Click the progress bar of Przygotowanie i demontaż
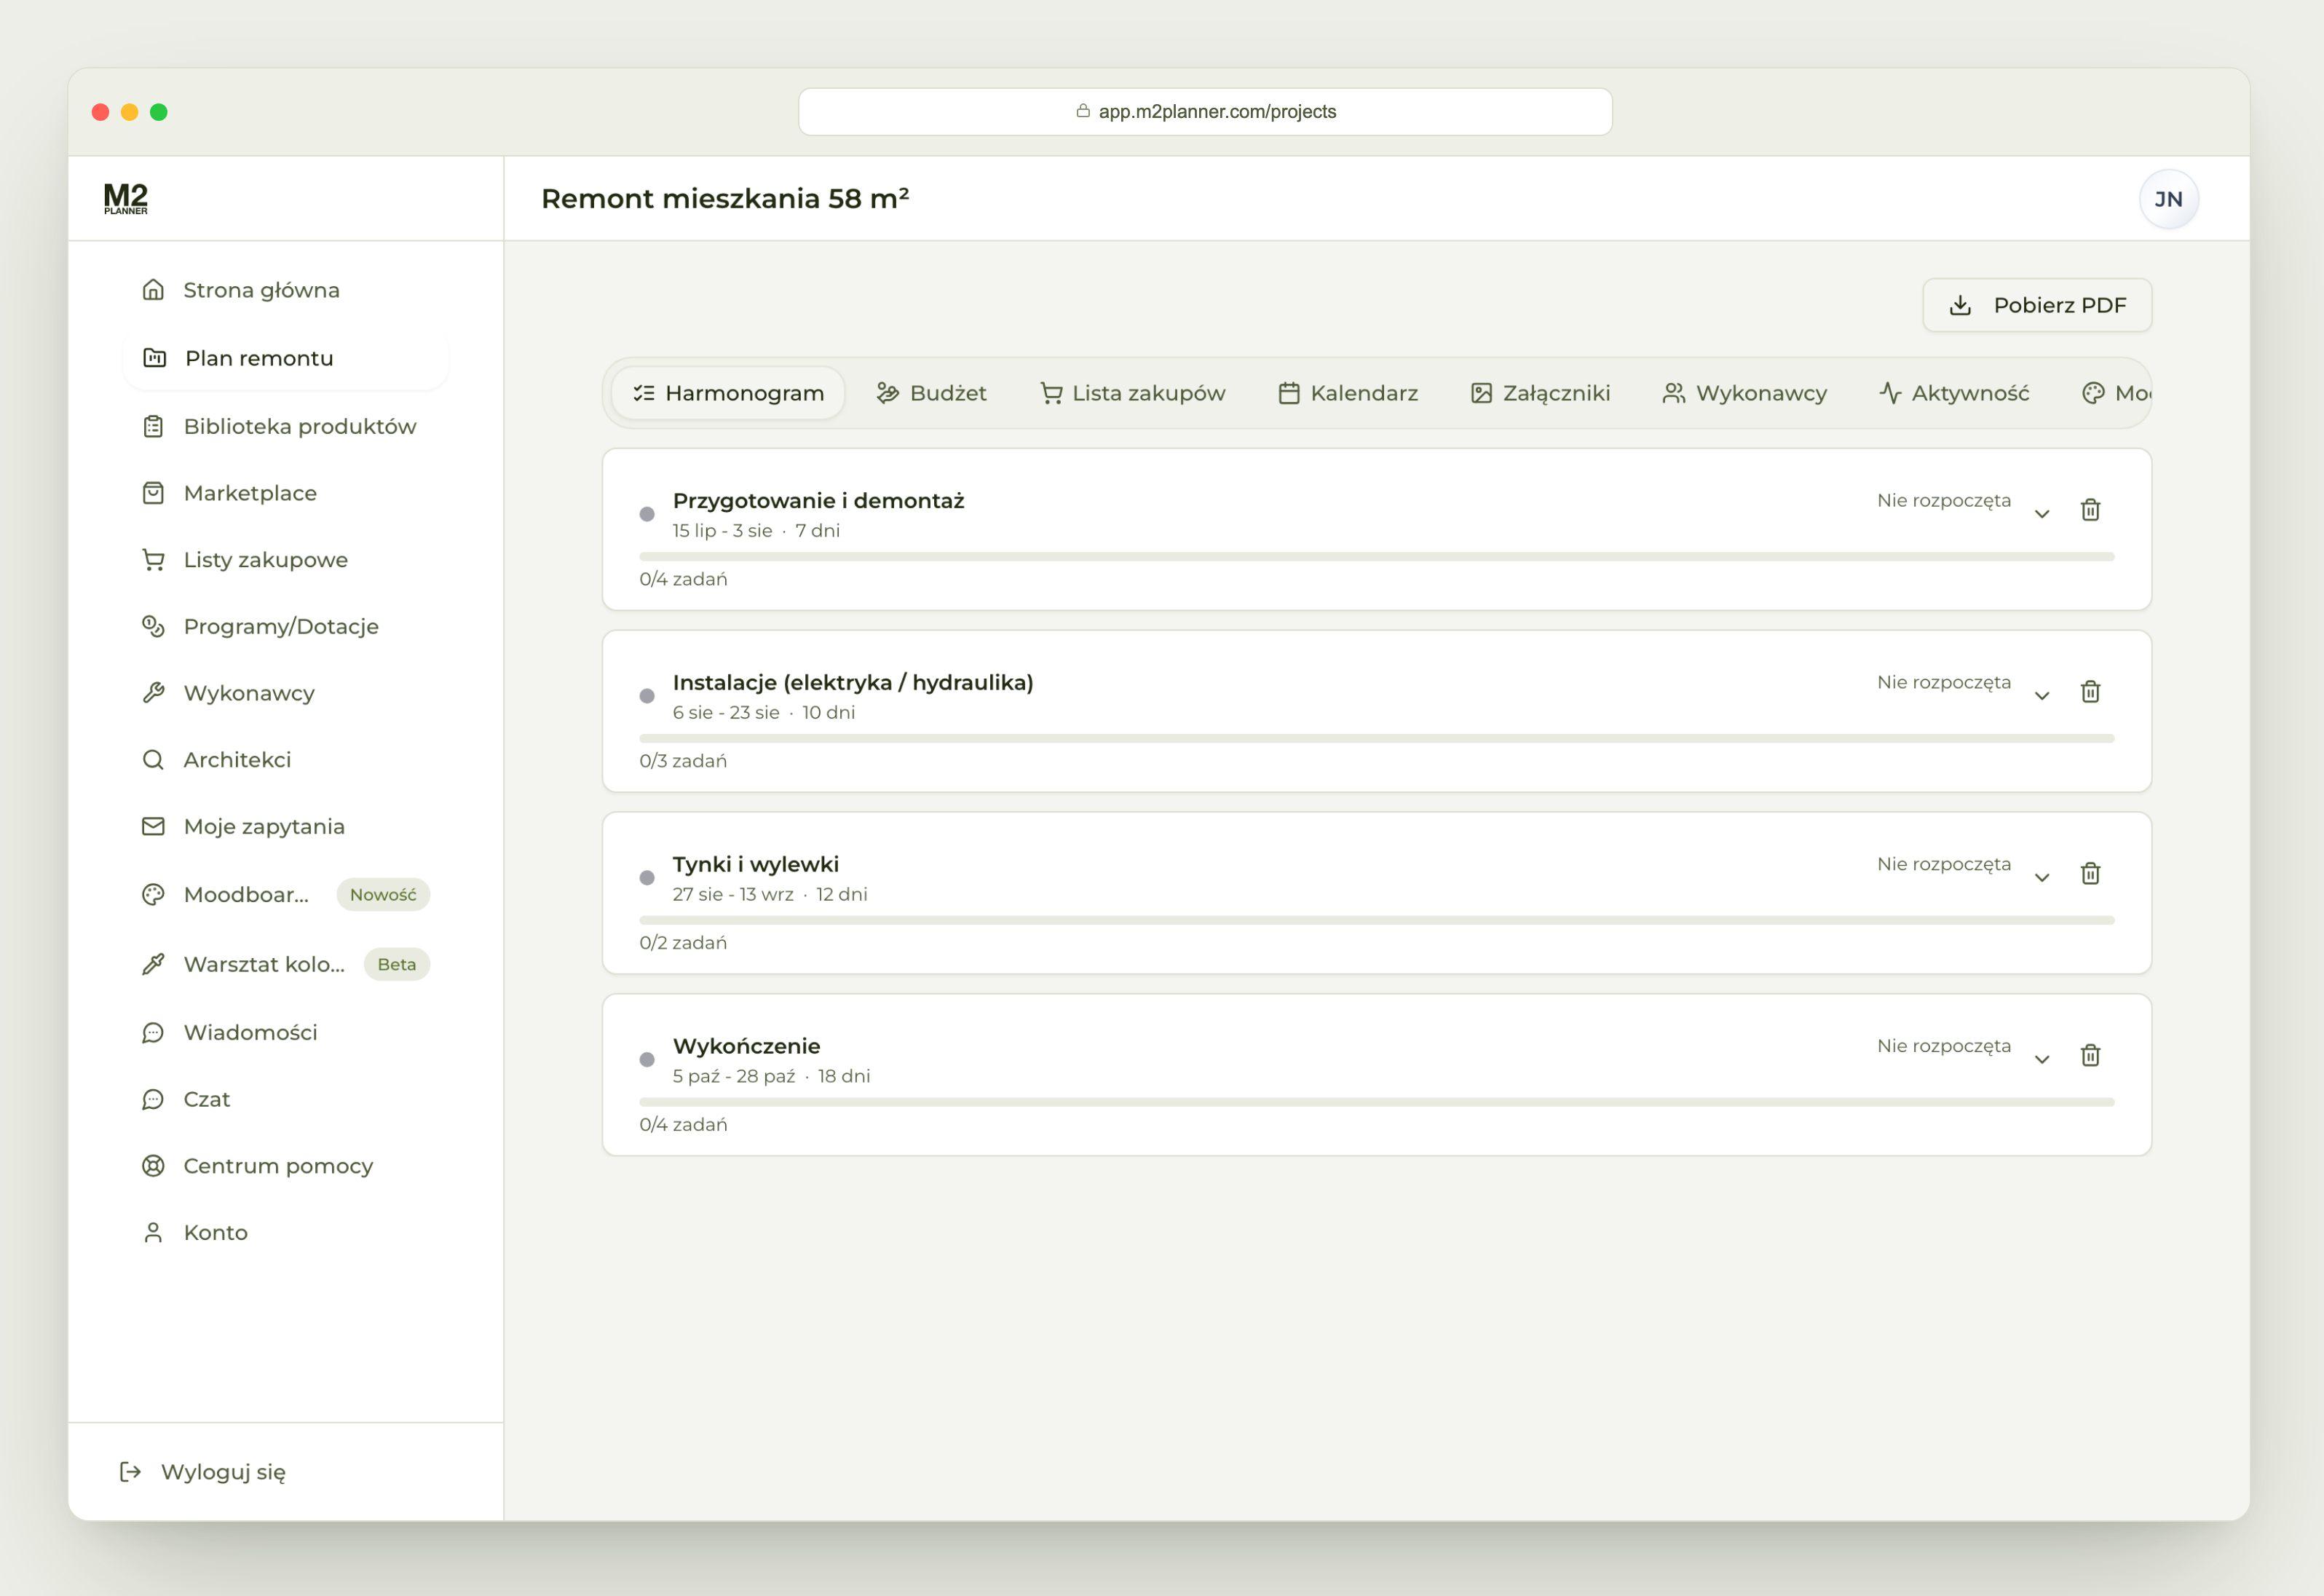 (1376, 556)
